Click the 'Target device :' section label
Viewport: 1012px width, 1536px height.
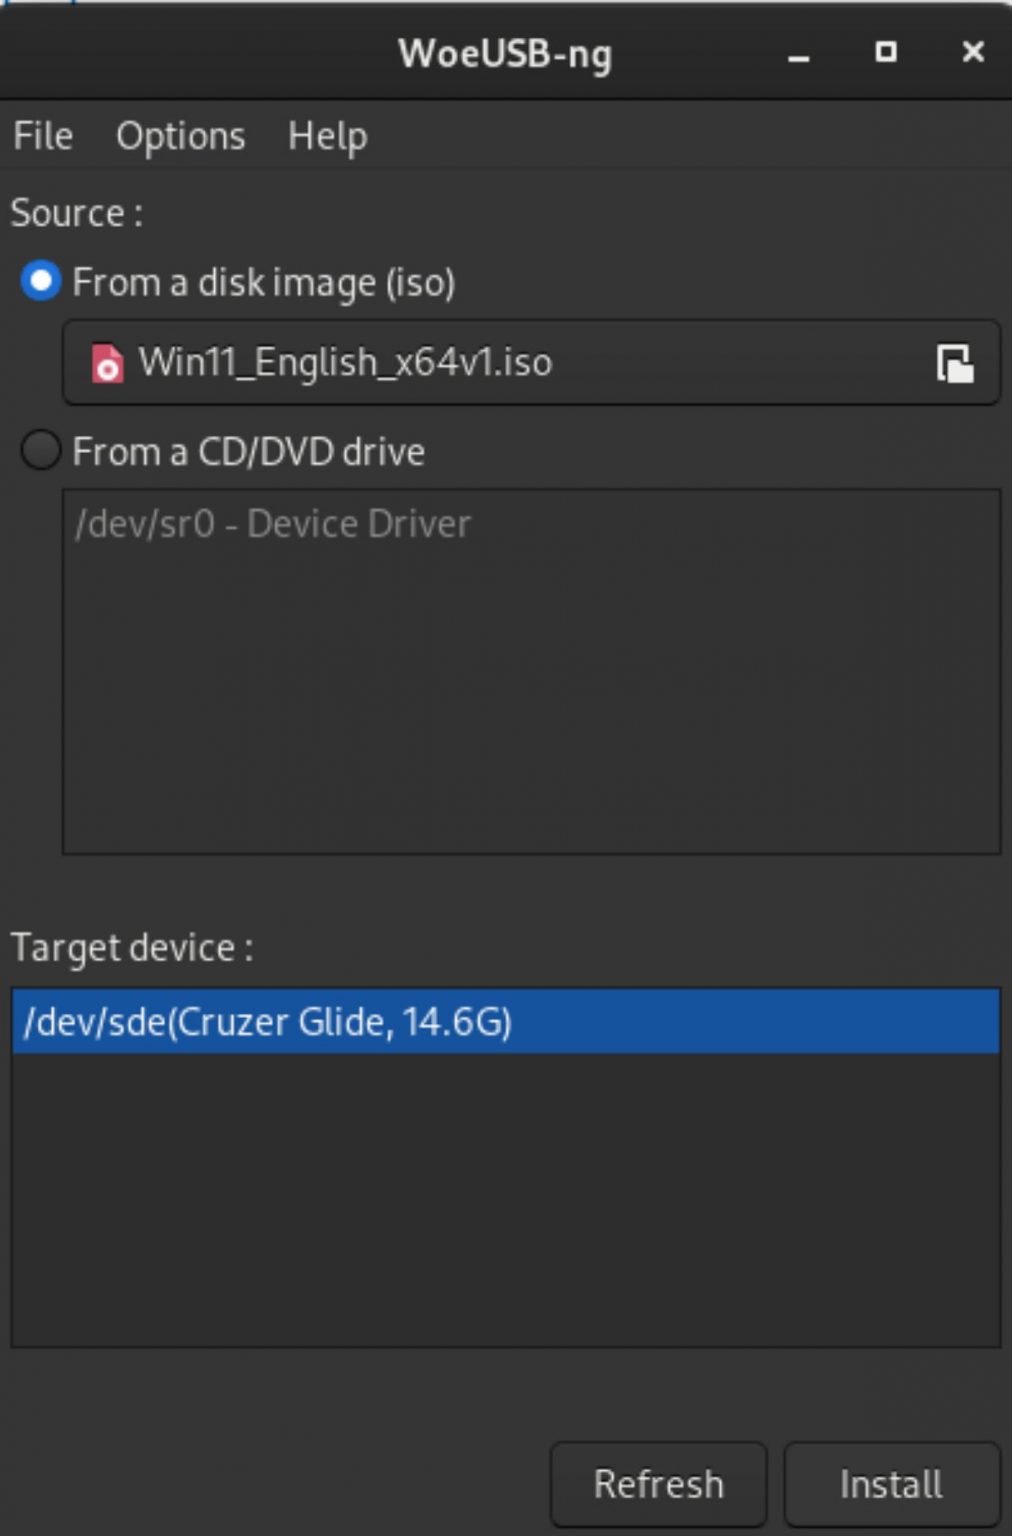[129, 947]
